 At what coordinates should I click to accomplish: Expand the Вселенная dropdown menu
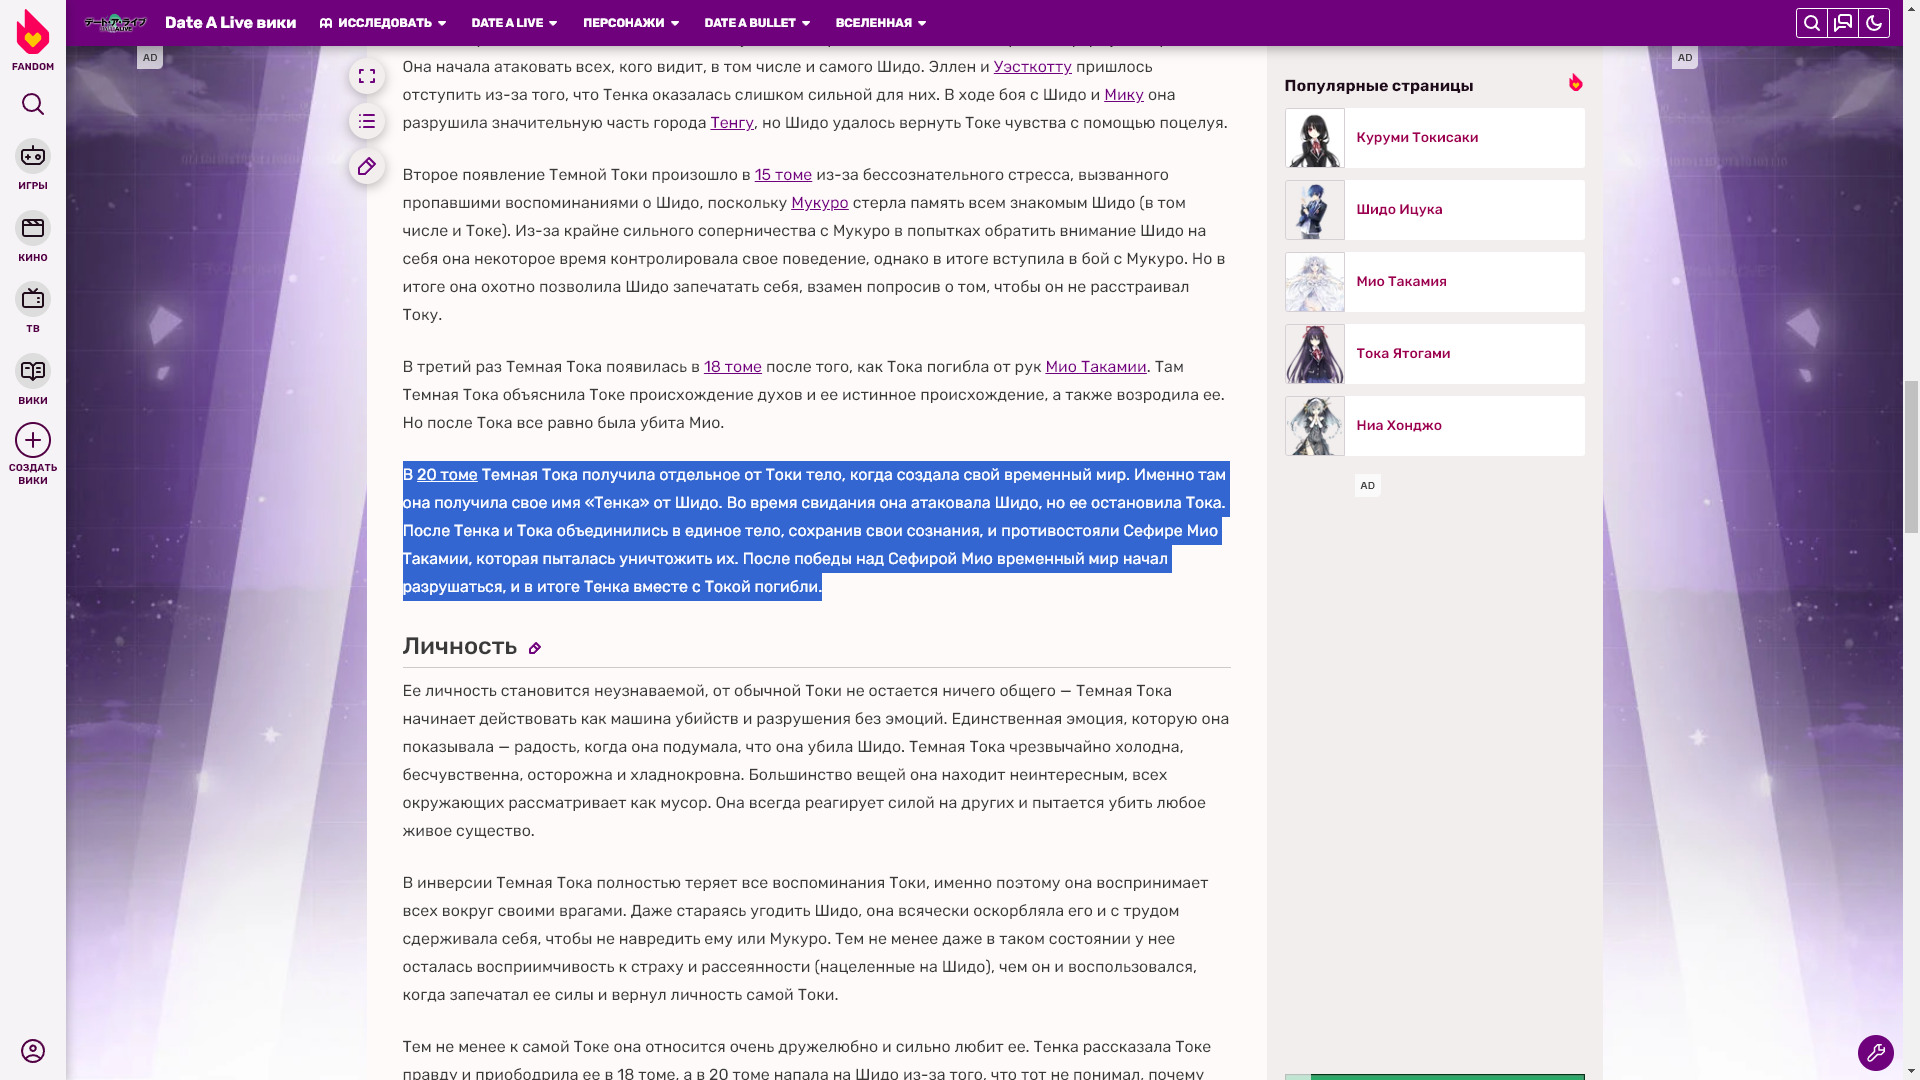point(881,23)
